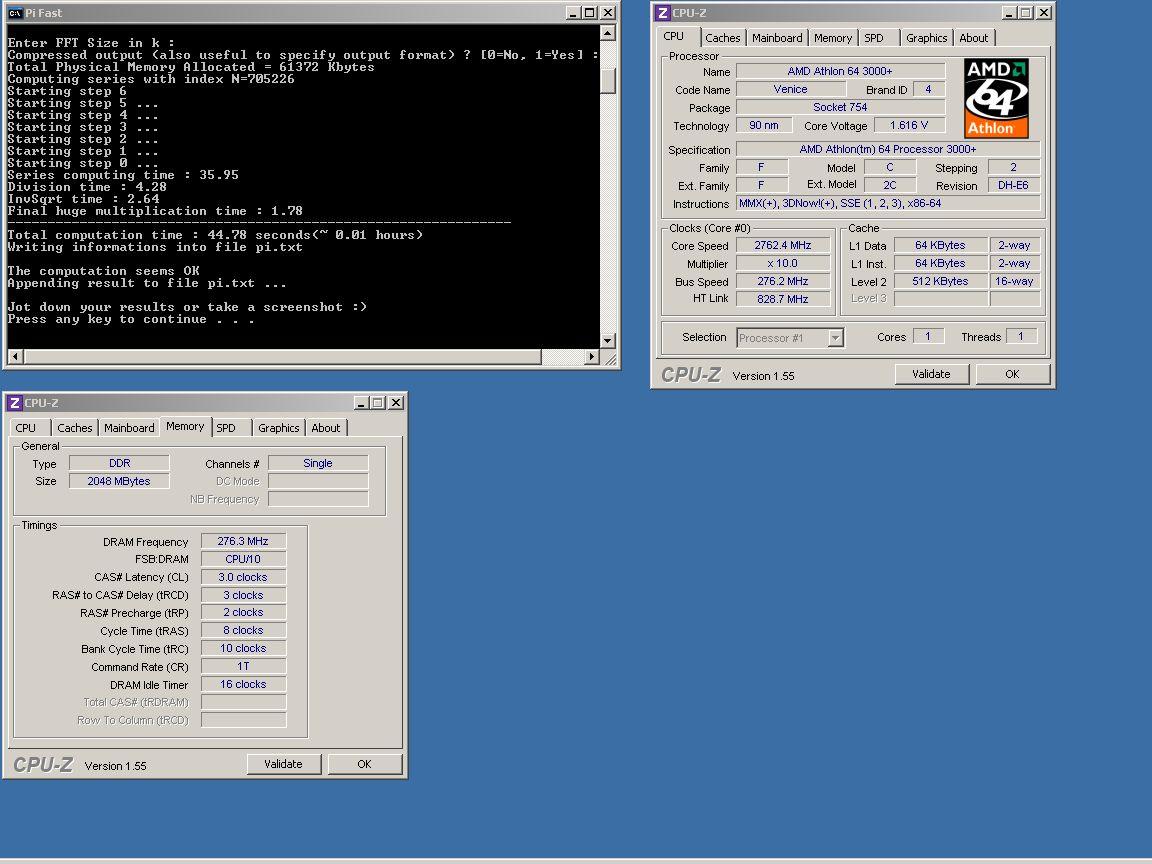The width and height of the screenshot is (1152, 864).
Task: Click Channels # value Single
Action: (318, 463)
